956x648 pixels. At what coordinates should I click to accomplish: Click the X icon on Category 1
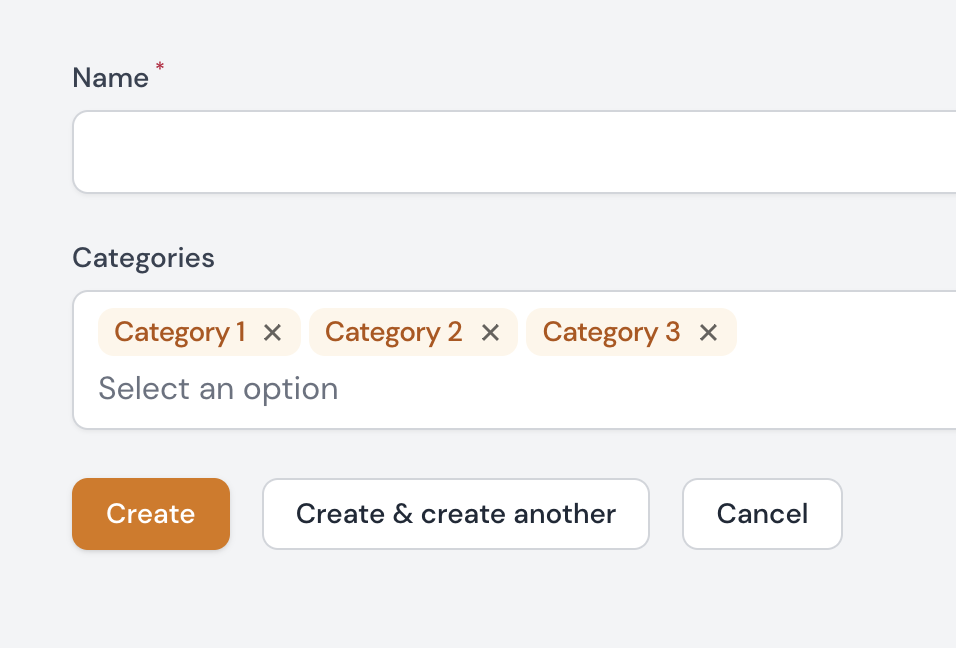point(272,332)
